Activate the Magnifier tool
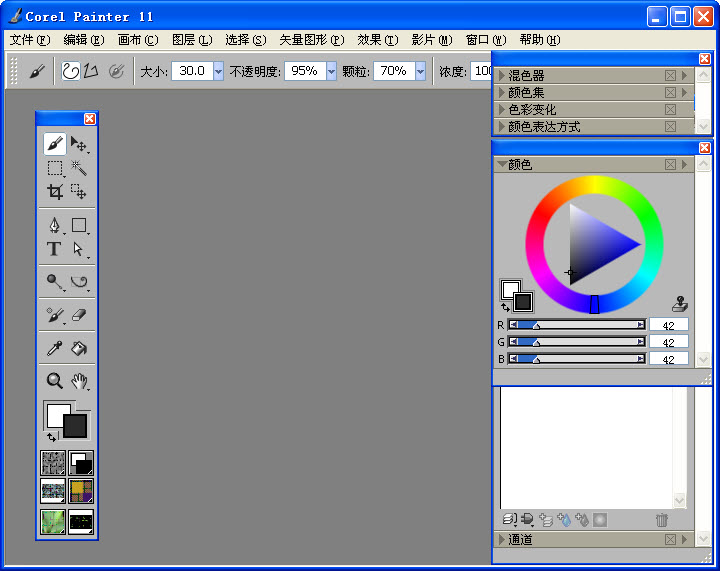 tap(55, 381)
